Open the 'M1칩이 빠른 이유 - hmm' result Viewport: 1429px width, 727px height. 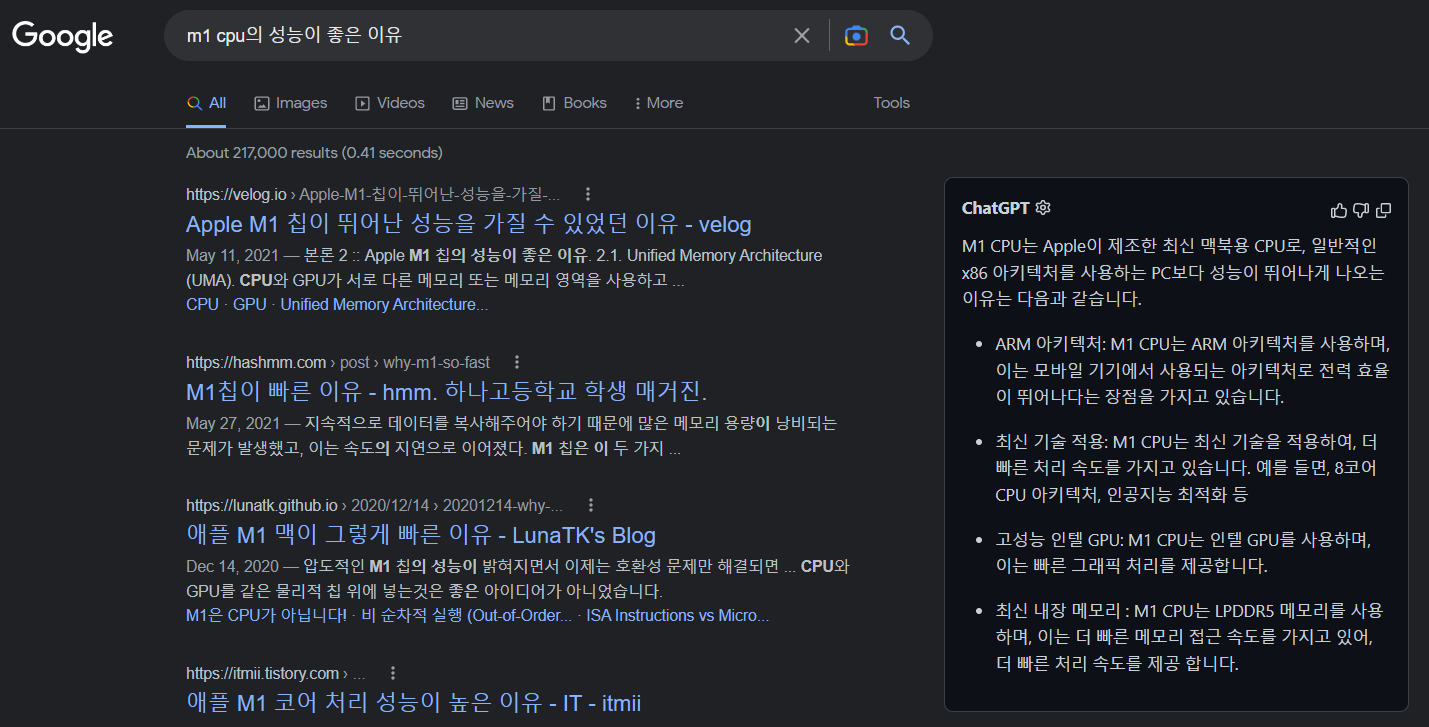click(447, 390)
